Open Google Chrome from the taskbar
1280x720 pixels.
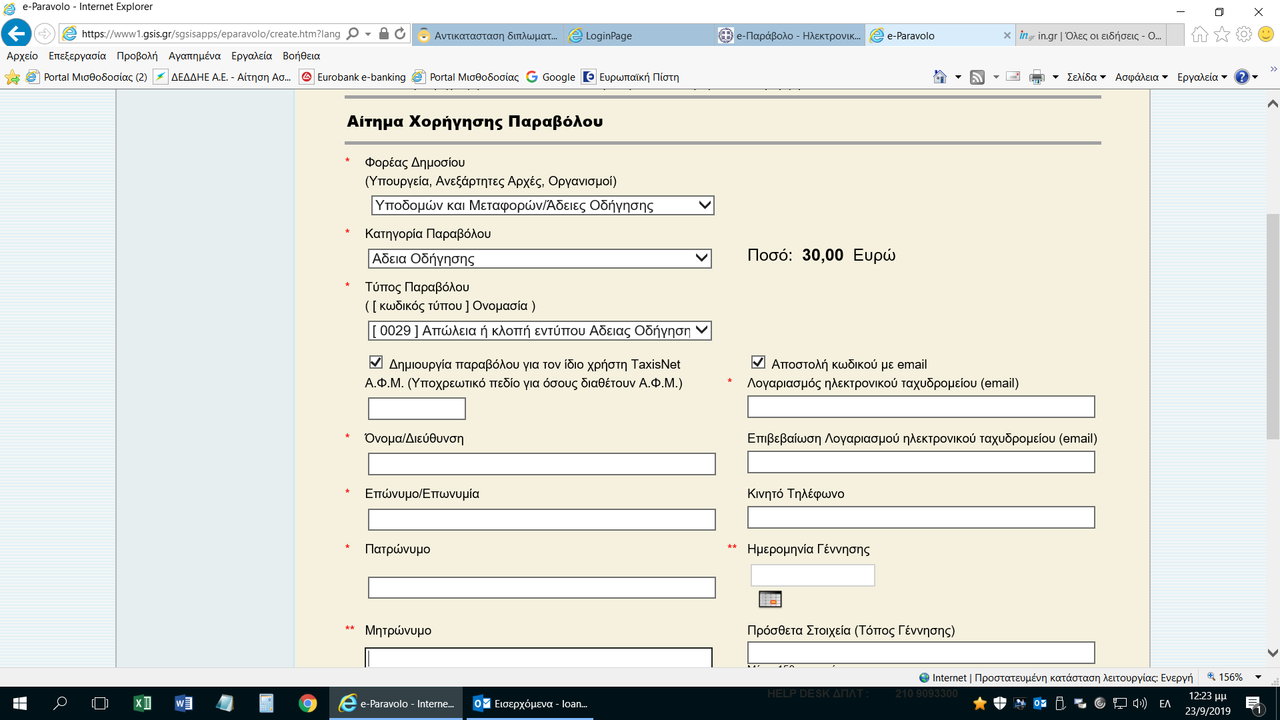click(x=307, y=703)
